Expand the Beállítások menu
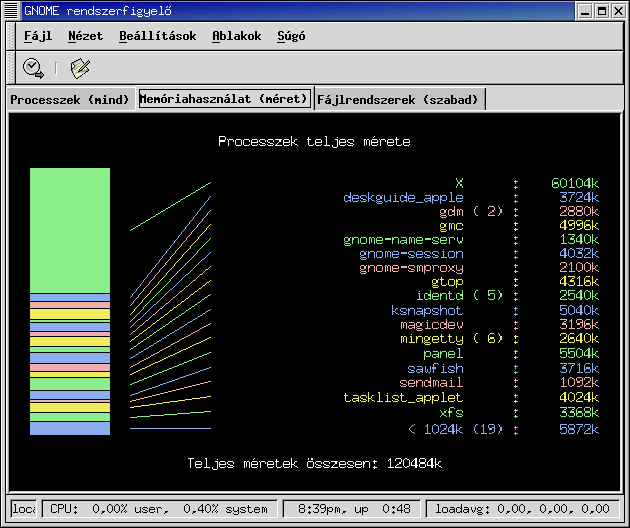 click(x=156, y=36)
